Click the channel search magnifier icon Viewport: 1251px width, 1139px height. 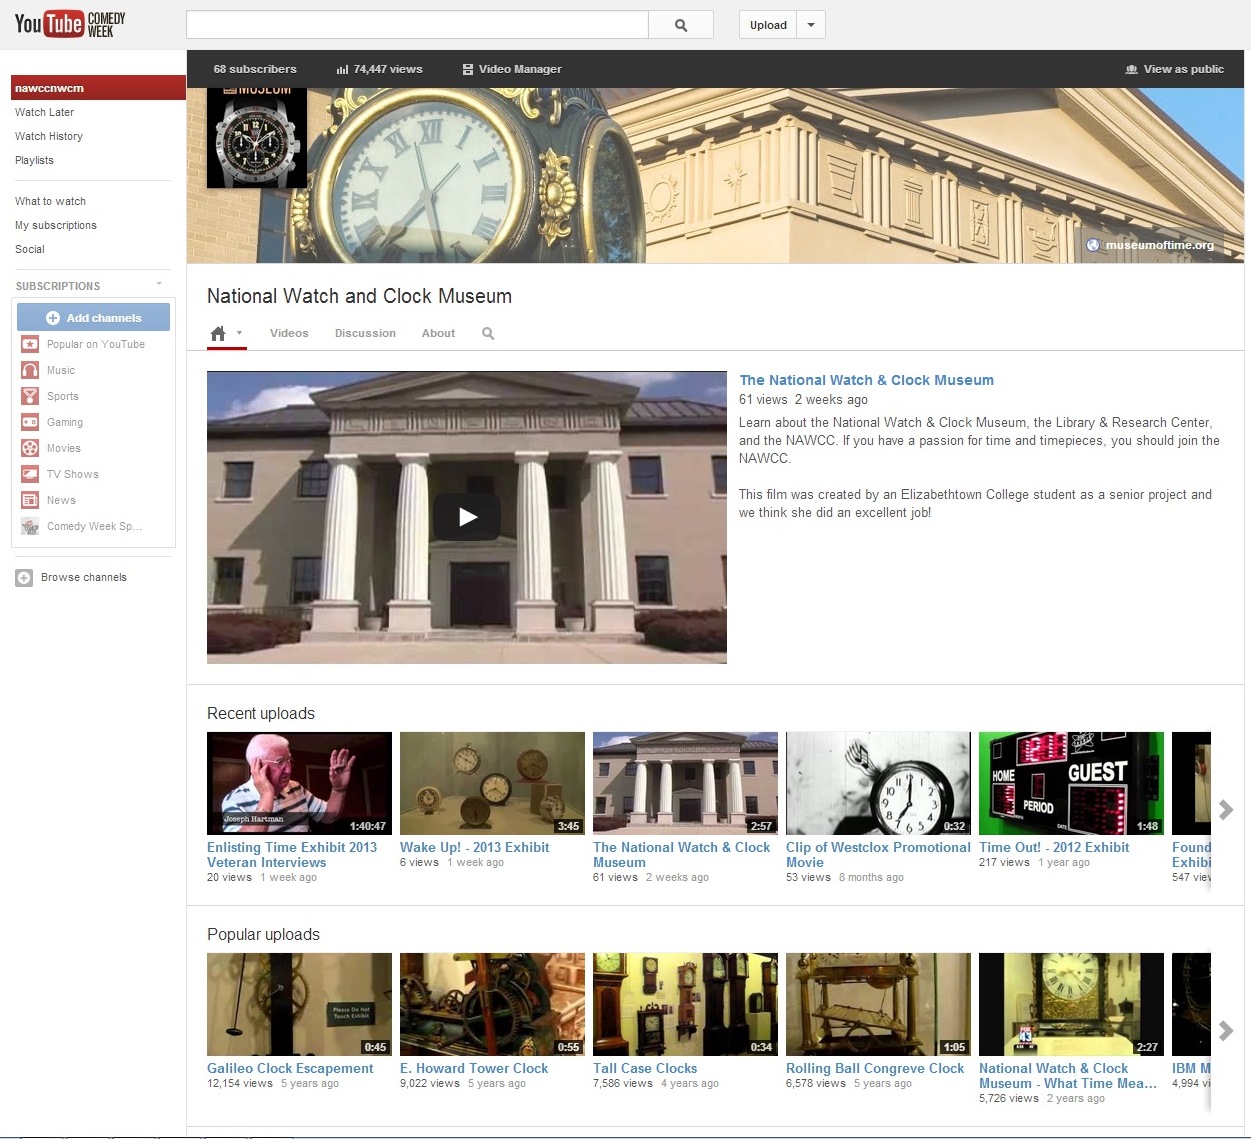(488, 333)
